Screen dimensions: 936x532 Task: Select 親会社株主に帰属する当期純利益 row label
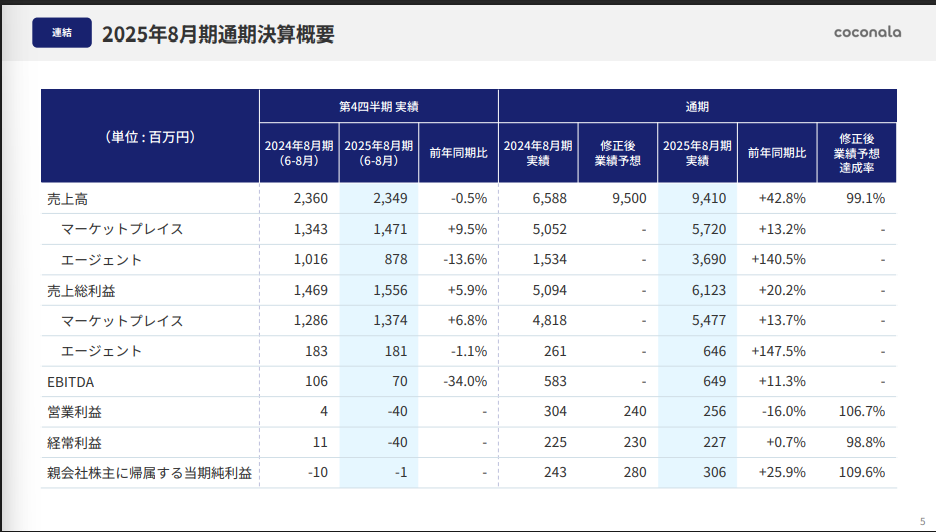(x=148, y=473)
